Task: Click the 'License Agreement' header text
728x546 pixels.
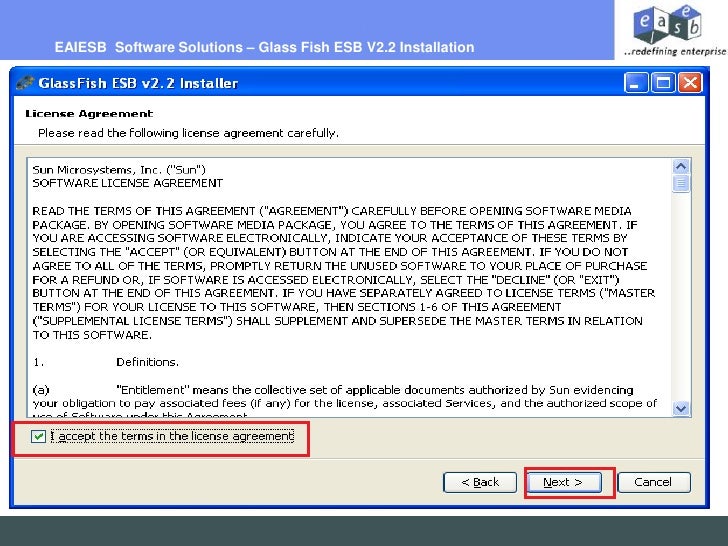Action: pos(89,114)
